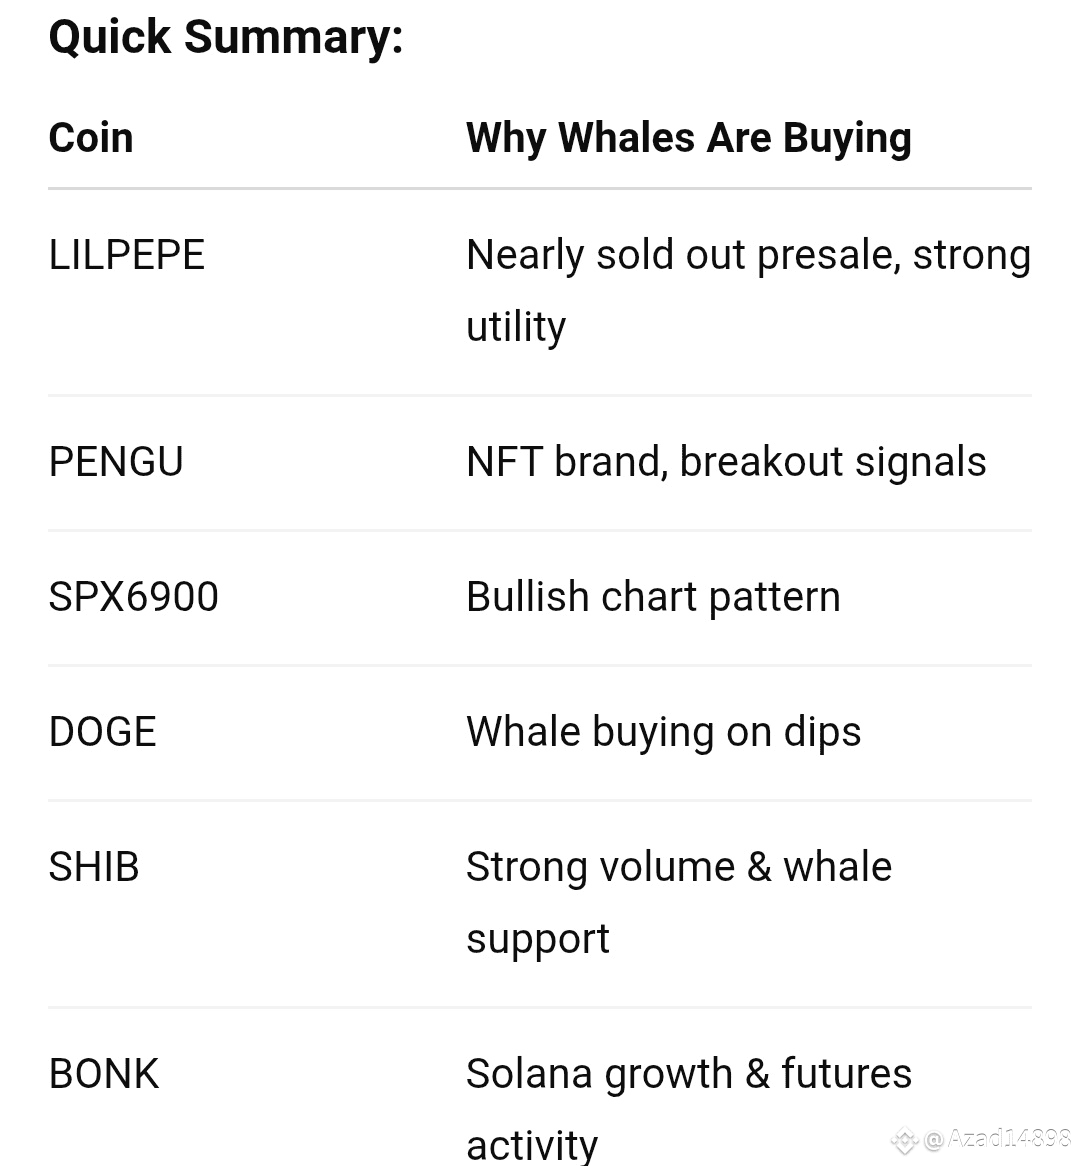Select the SHIB coin cell
Viewport: 1080px width, 1166px height.
pos(94,867)
